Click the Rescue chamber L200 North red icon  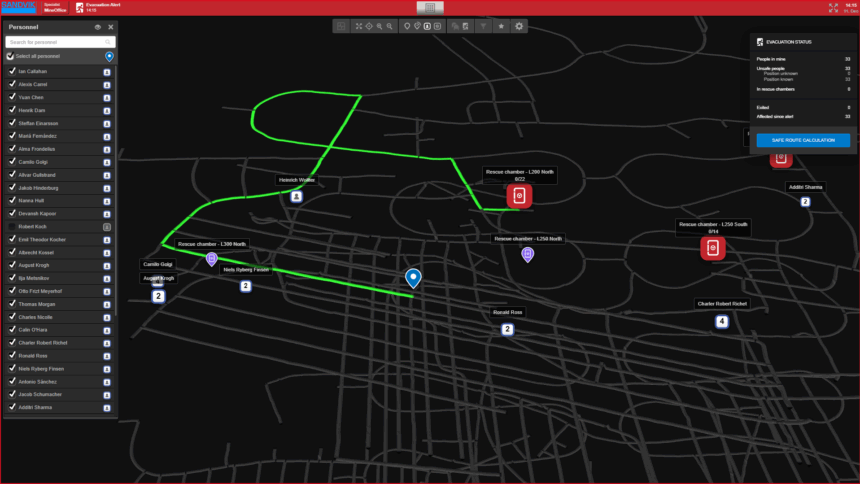(519, 195)
